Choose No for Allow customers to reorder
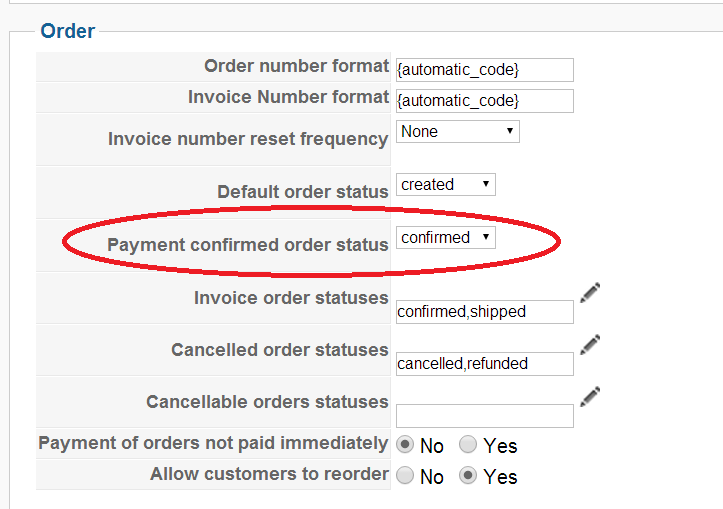 click(406, 476)
